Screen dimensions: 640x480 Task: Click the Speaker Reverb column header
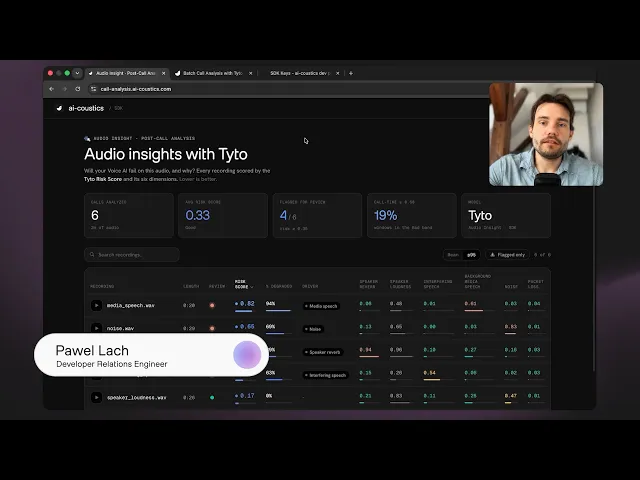tap(369, 284)
